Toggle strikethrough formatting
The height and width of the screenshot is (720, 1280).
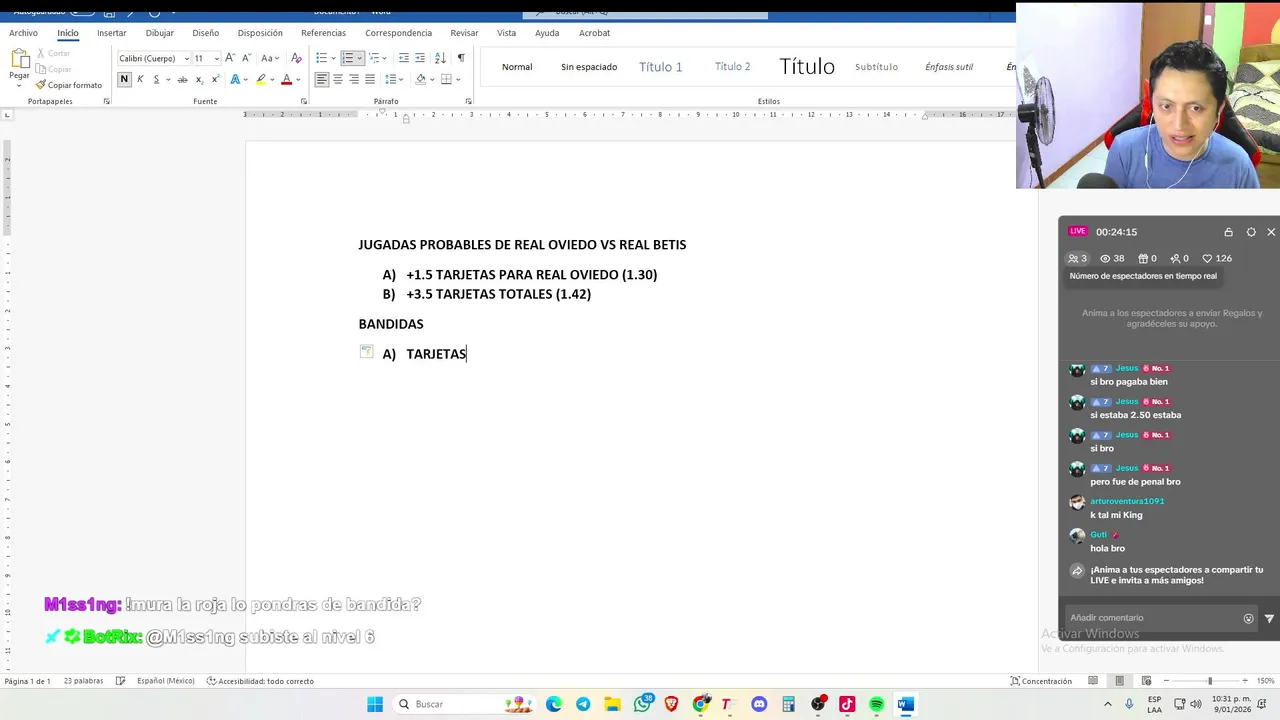pos(183,79)
